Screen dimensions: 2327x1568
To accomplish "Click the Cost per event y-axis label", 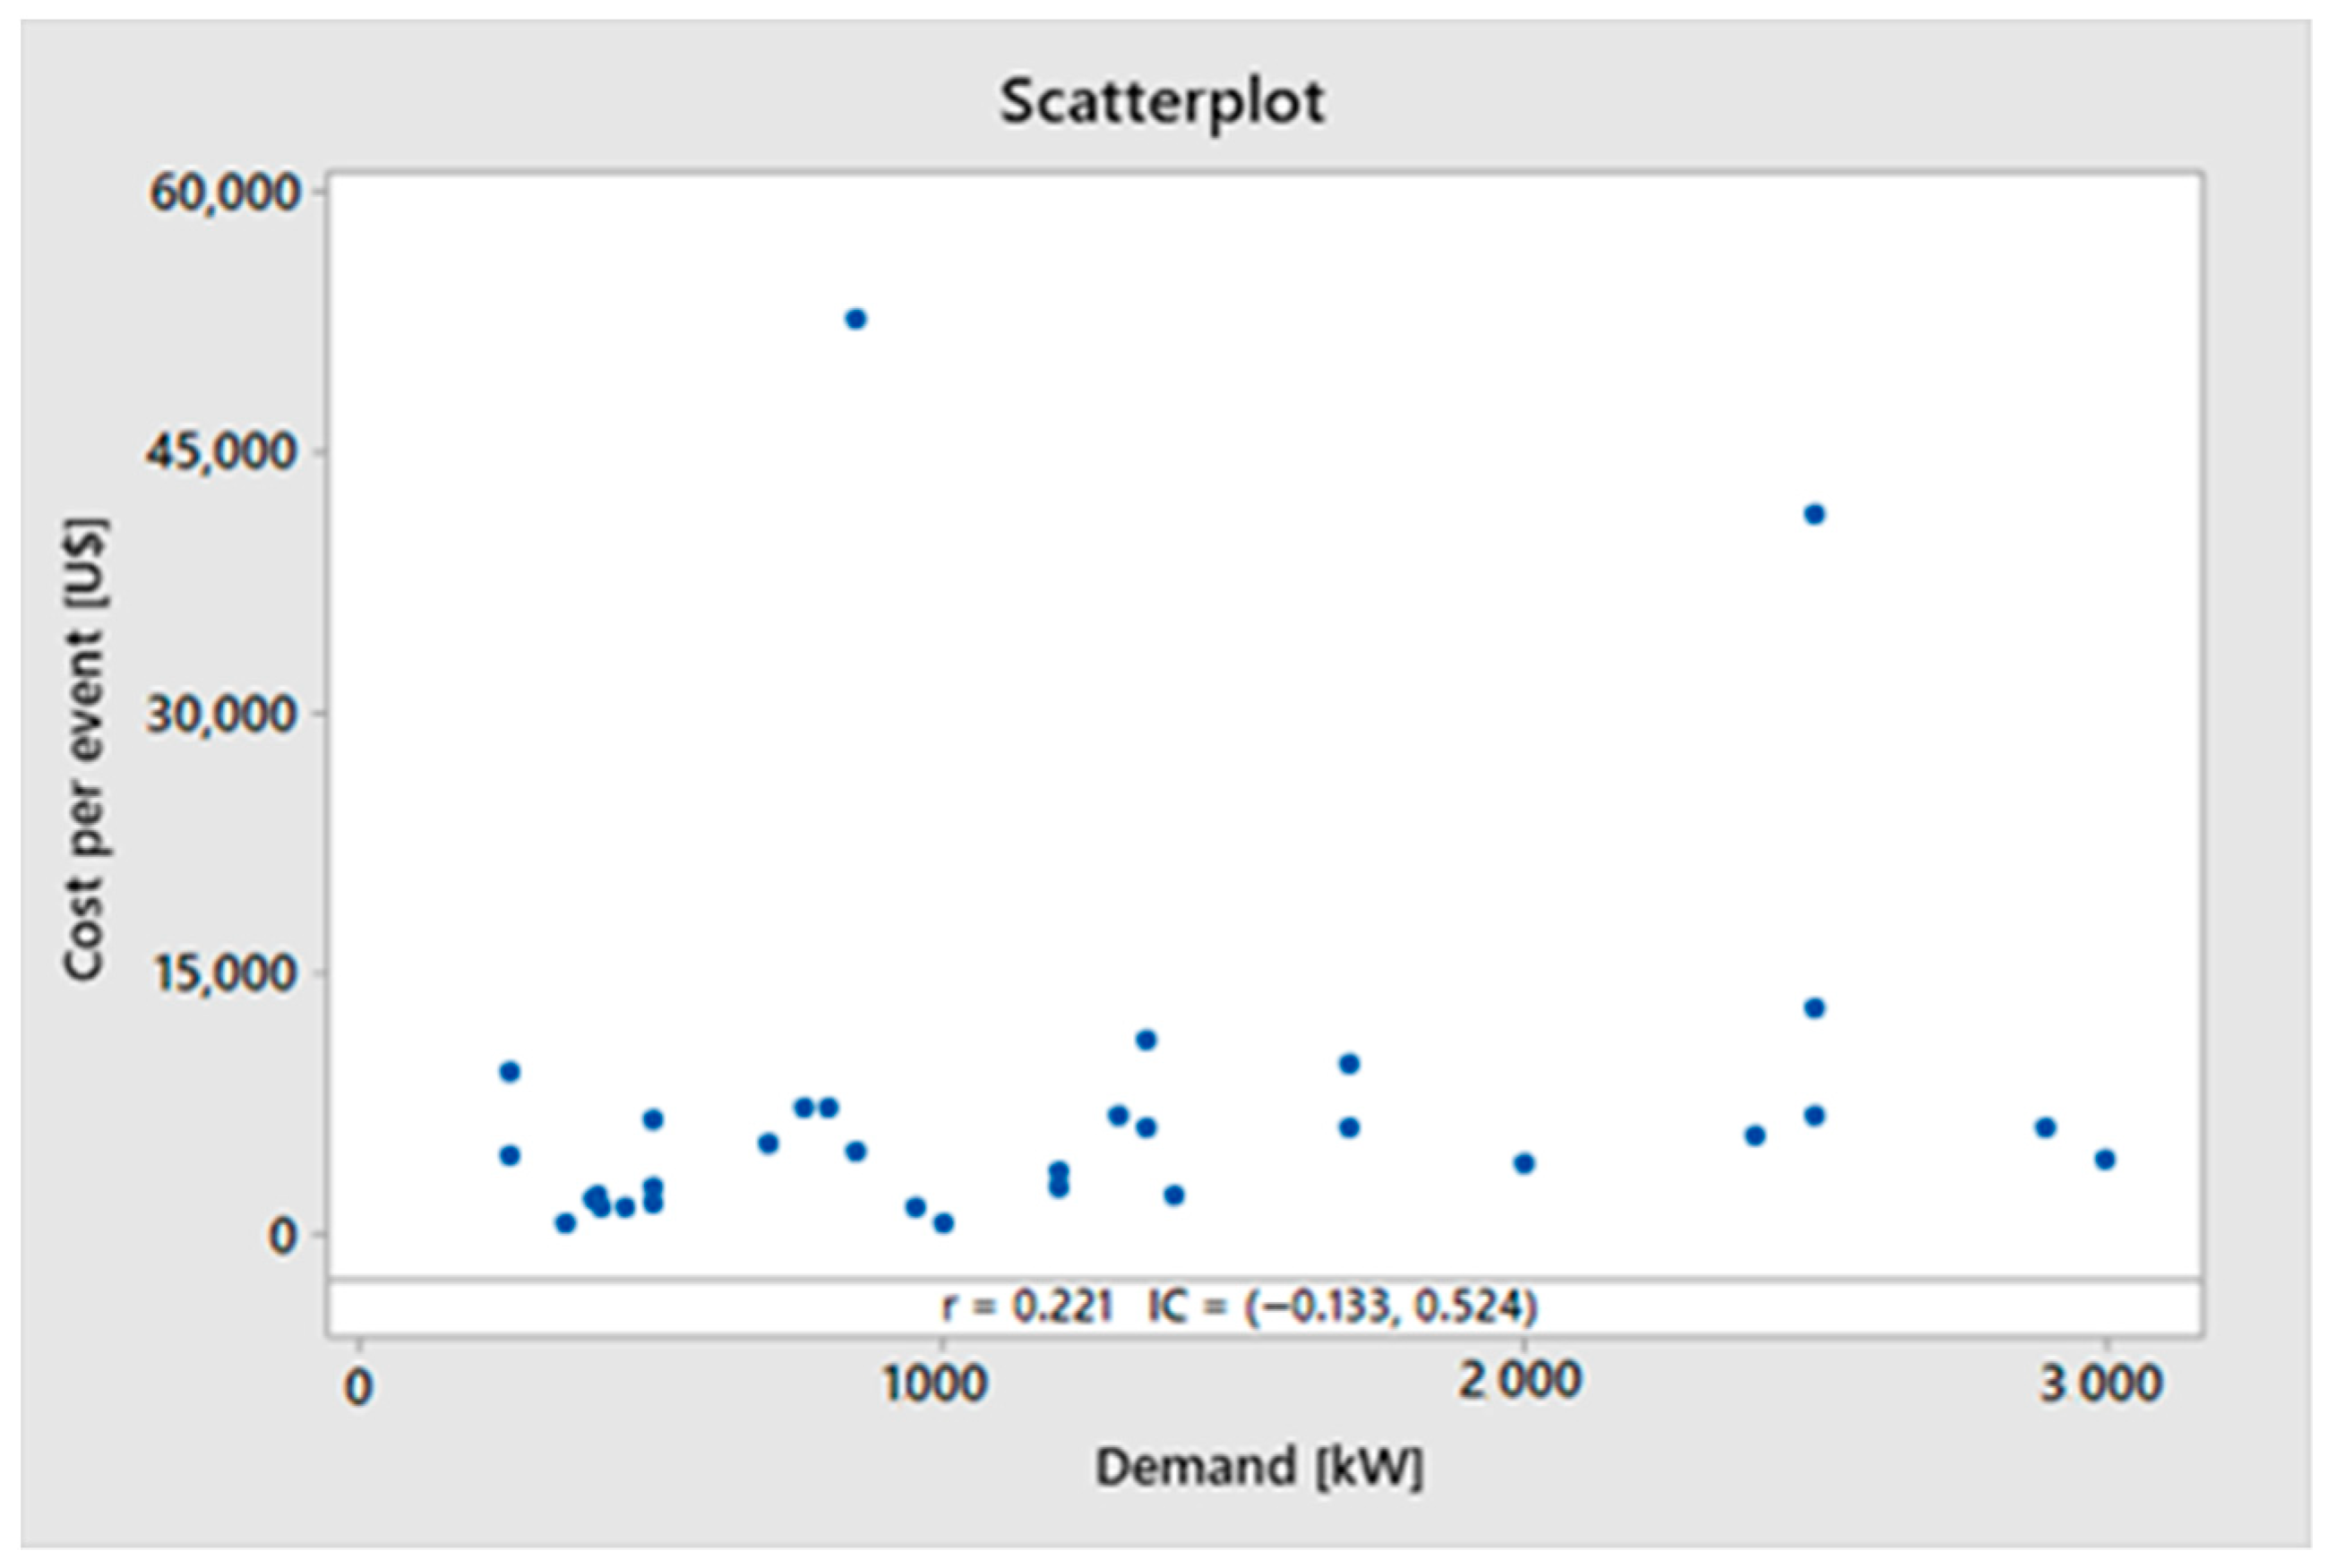I will tap(85, 749).
